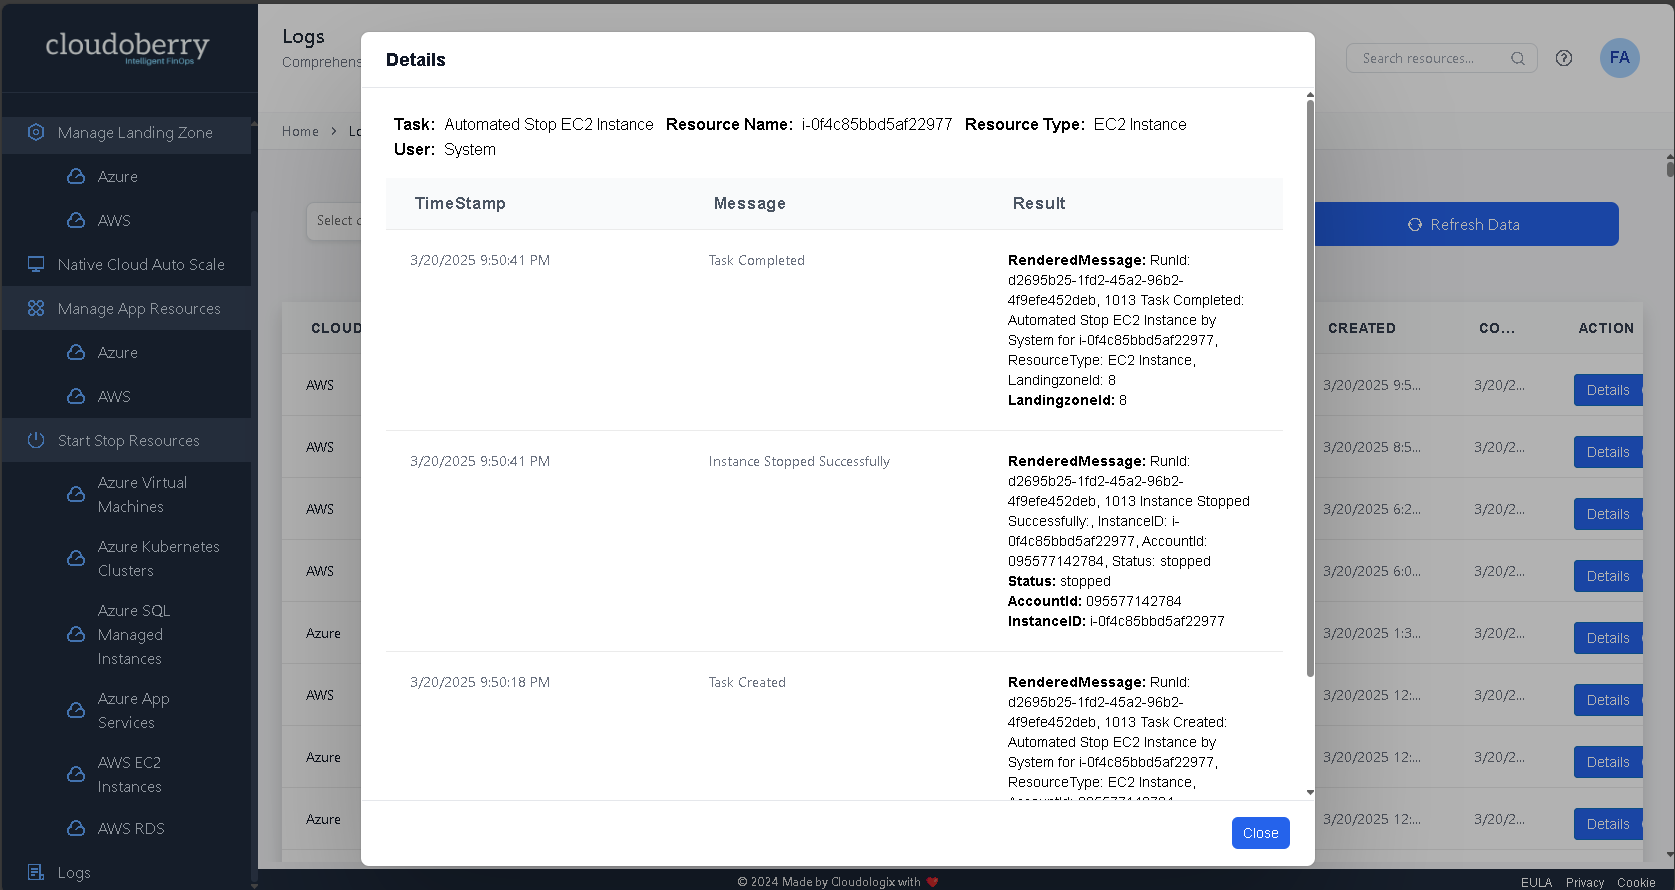
Task: Click Details button for 3/20/2025 8:5... row
Action: pos(1608,452)
